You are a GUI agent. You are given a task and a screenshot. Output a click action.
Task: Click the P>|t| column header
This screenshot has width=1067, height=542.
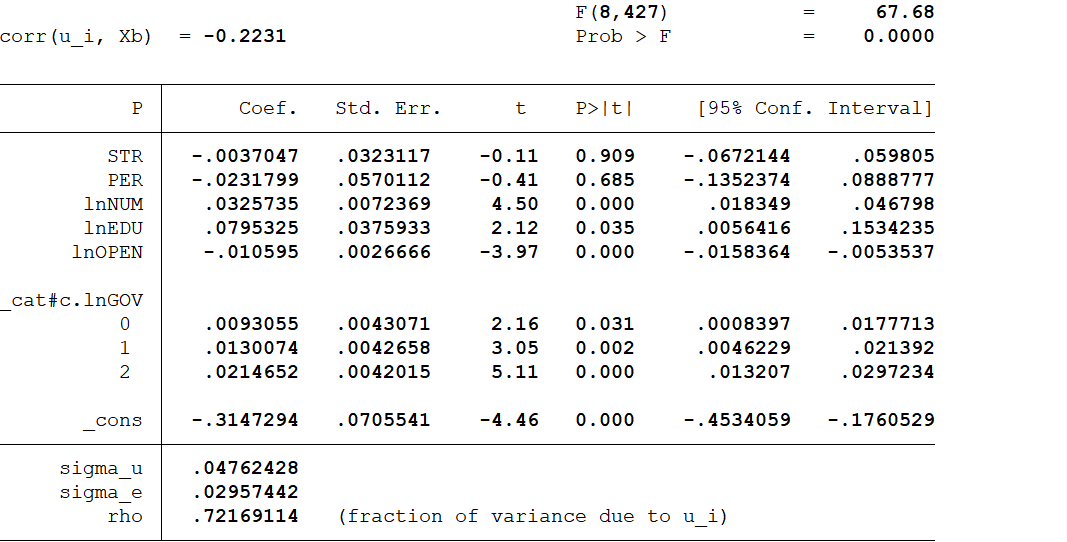604,108
